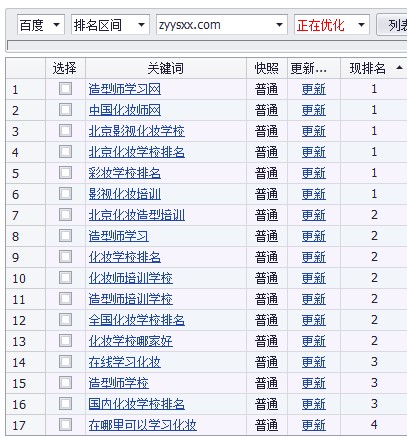
Task: Click the 更新 link for 北京化妆学校排名
Action: point(314,152)
